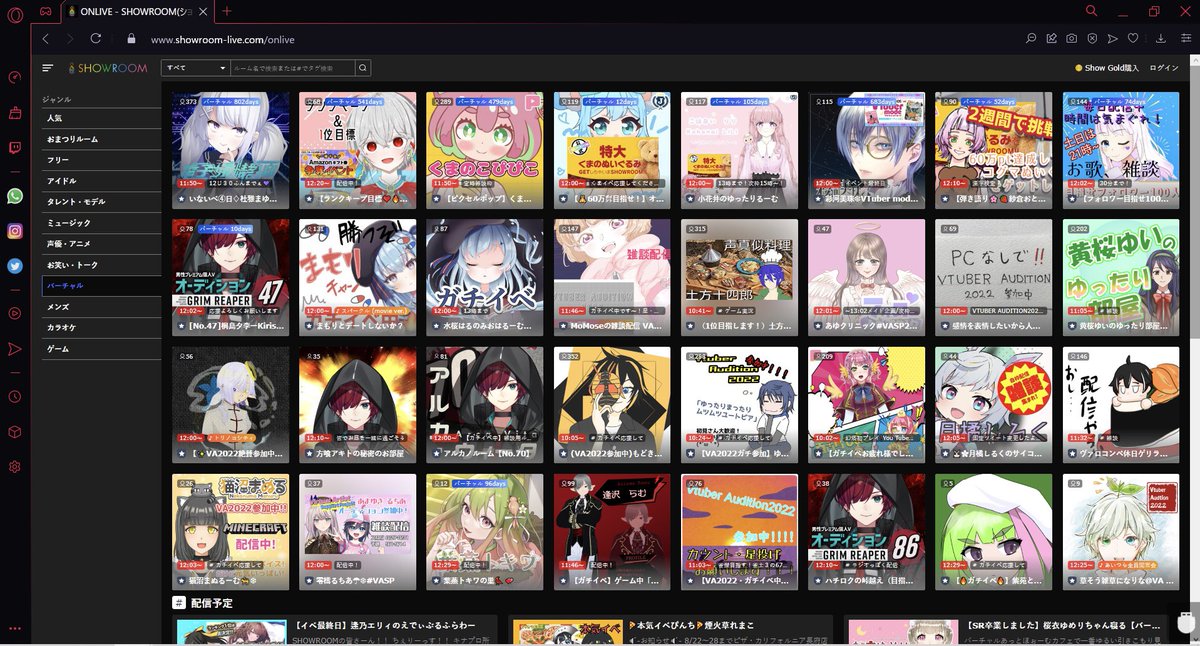This screenshot has width=1200, height=646.
Task: Select the ONLIVE - SHOWROOM tab
Action: [x=138, y=11]
